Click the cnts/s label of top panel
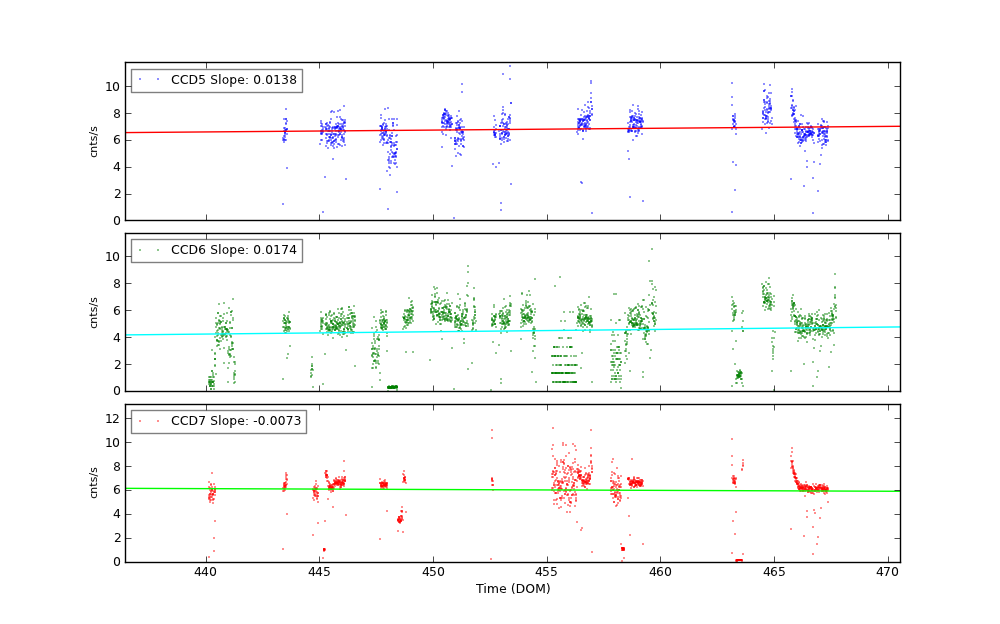The width and height of the screenshot is (1000, 624). pyautogui.click(x=94, y=141)
